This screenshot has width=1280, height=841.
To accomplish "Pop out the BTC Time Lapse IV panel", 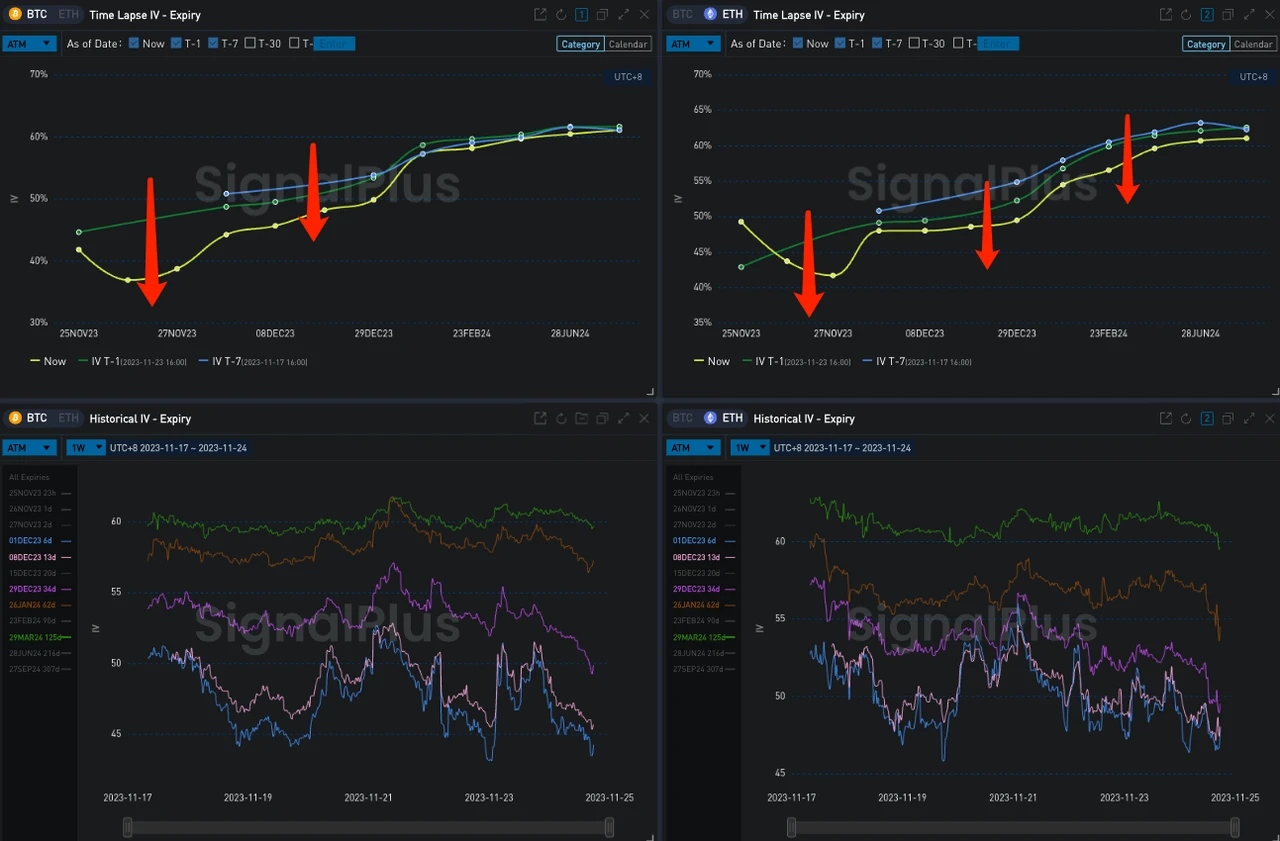I will click(540, 15).
